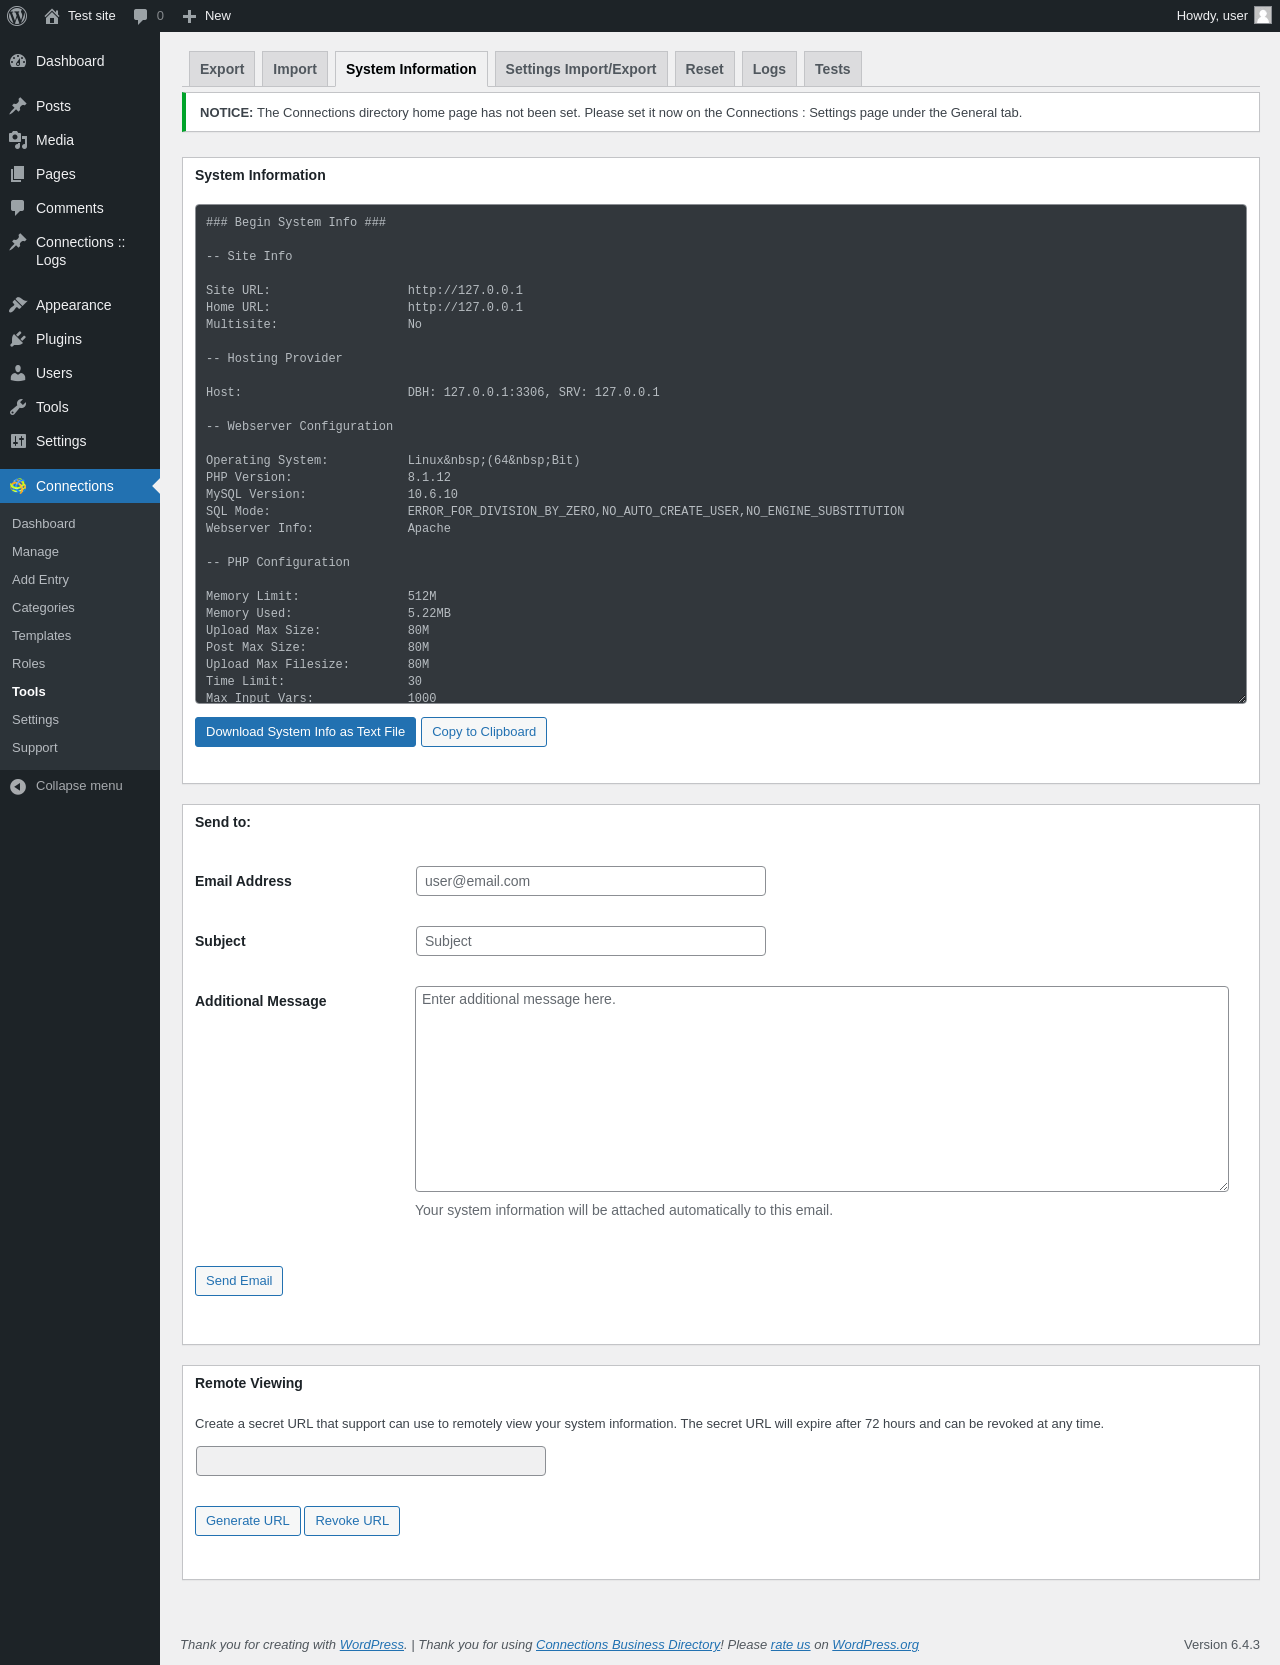Click Copy to Clipboard button
This screenshot has height=1665, width=1280.
[x=484, y=732]
